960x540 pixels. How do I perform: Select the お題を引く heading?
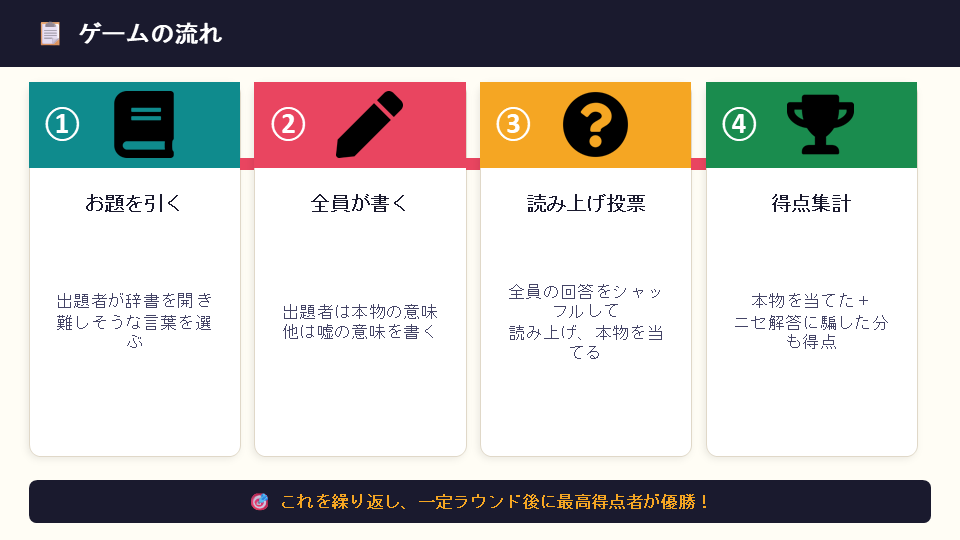tap(134, 204)
